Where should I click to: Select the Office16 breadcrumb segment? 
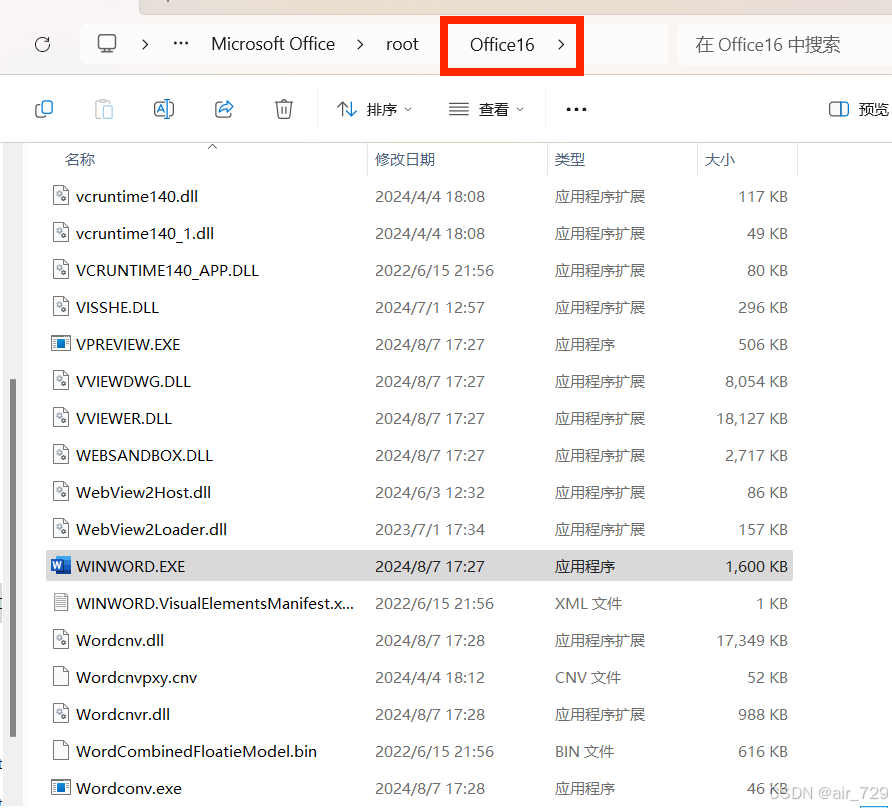[x=502, y=45]
